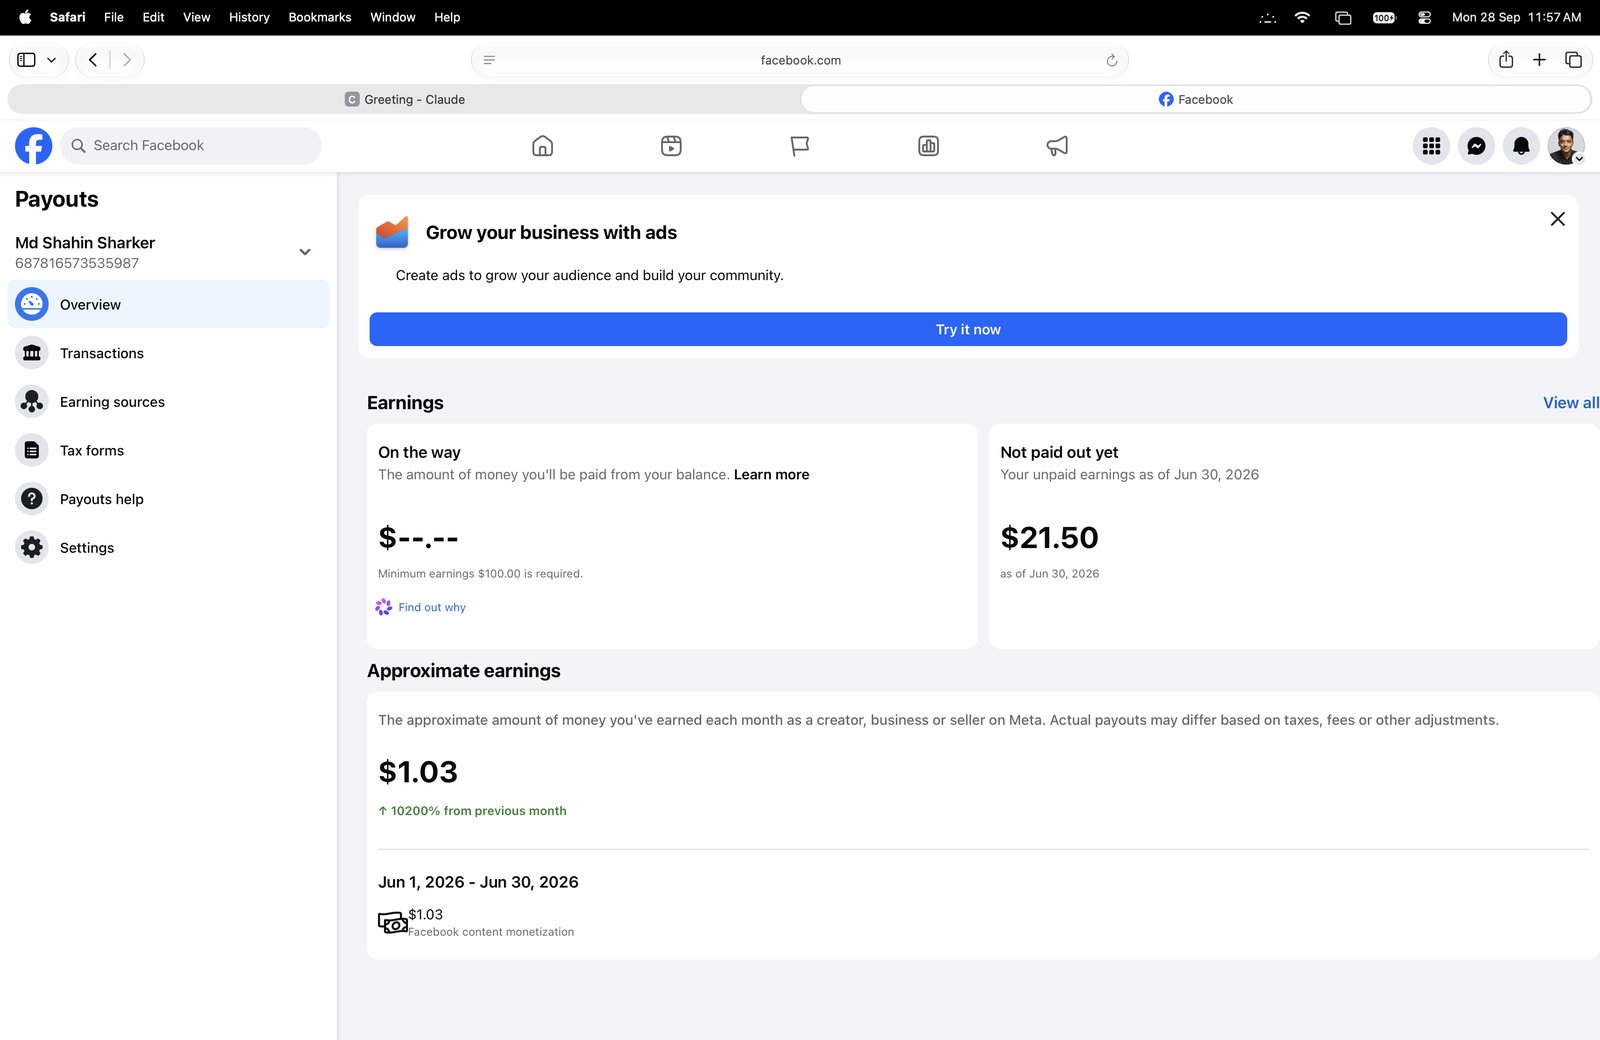Open the Reels video icon
The image size is (1600, 1040).
[x=671, y=146]
